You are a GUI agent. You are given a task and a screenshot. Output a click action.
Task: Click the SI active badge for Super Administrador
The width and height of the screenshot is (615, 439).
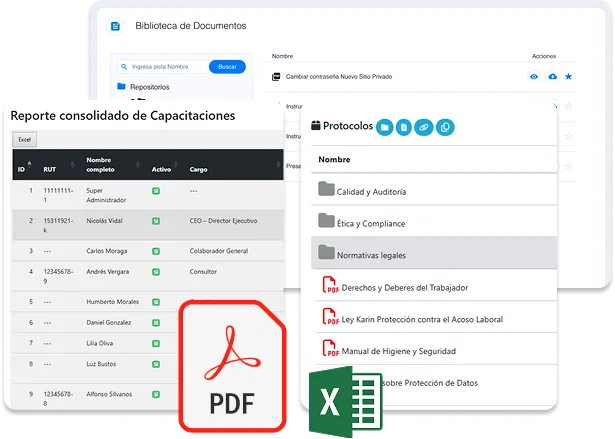pos(156,191)
